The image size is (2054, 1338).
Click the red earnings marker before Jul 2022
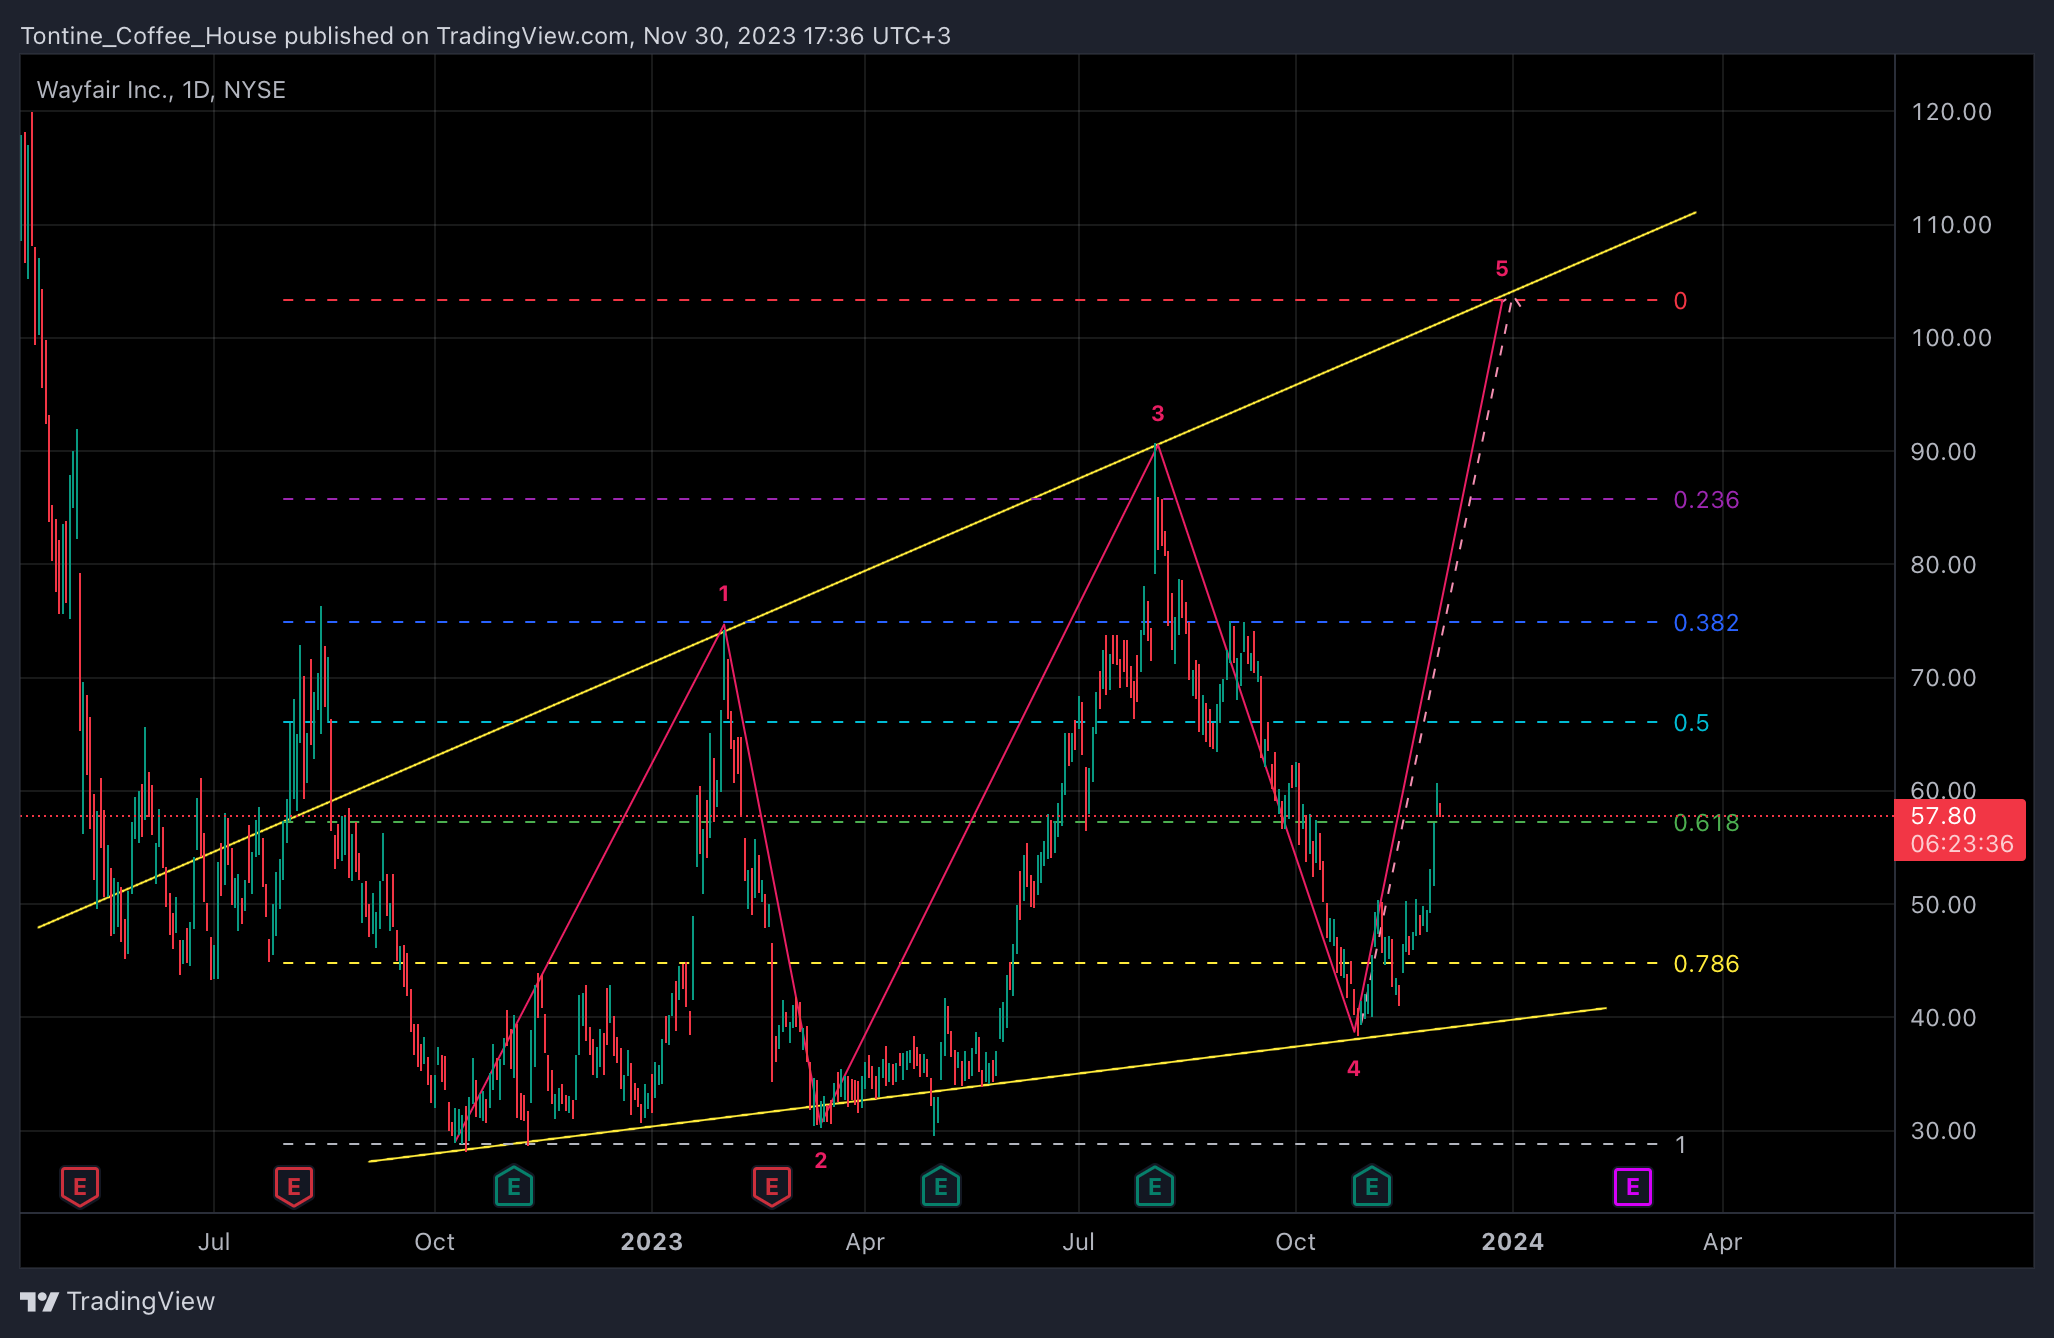(80, 1187)
